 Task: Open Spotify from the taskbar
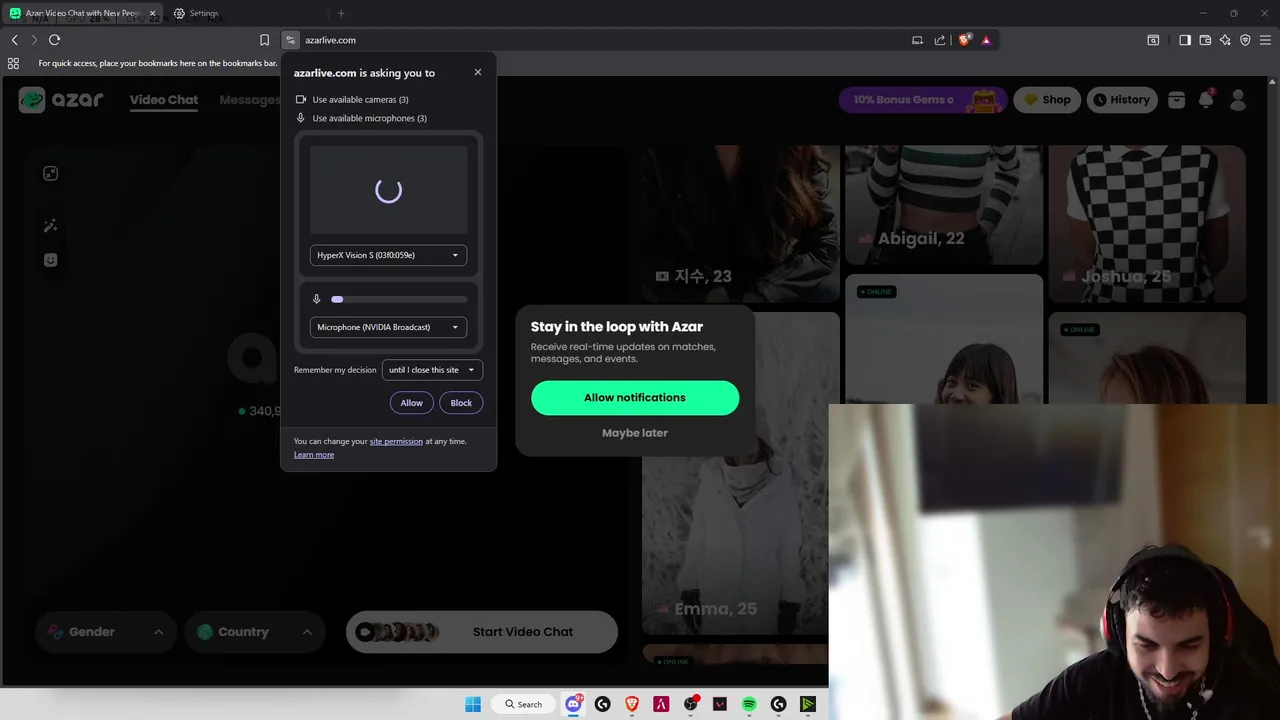[749, 704]
